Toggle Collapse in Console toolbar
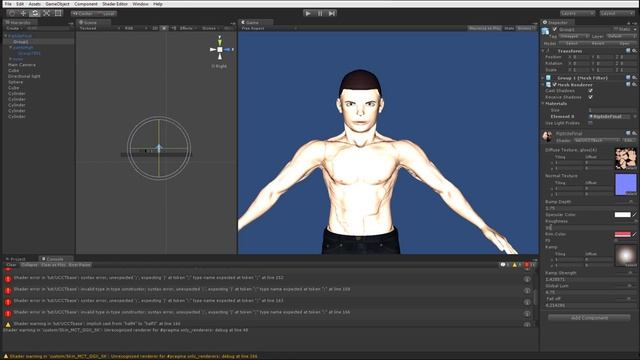Viewport: 640px width, 360px height. pos(29,265)
